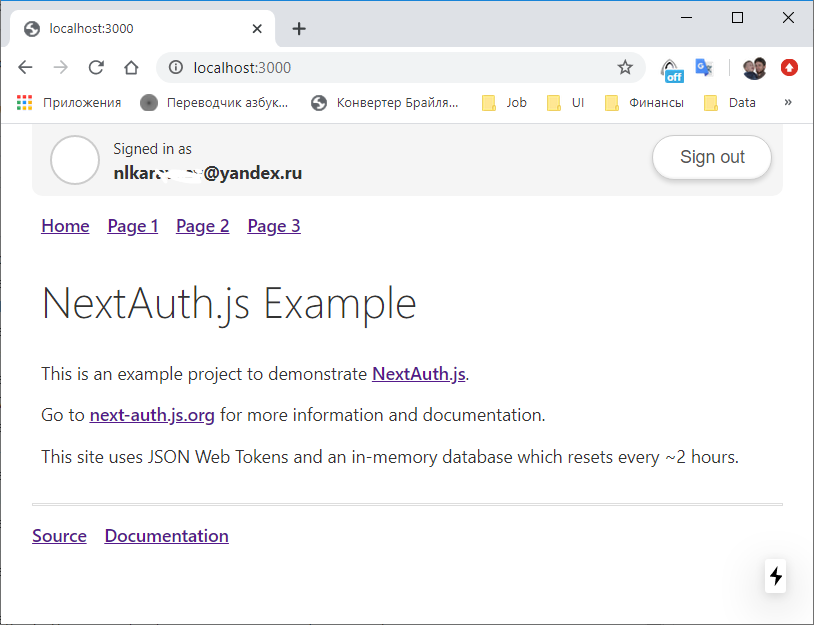This screenshot has height=625, width=814.
Task: Open the Переводчик азбук... bookmark
Action: 214,103
